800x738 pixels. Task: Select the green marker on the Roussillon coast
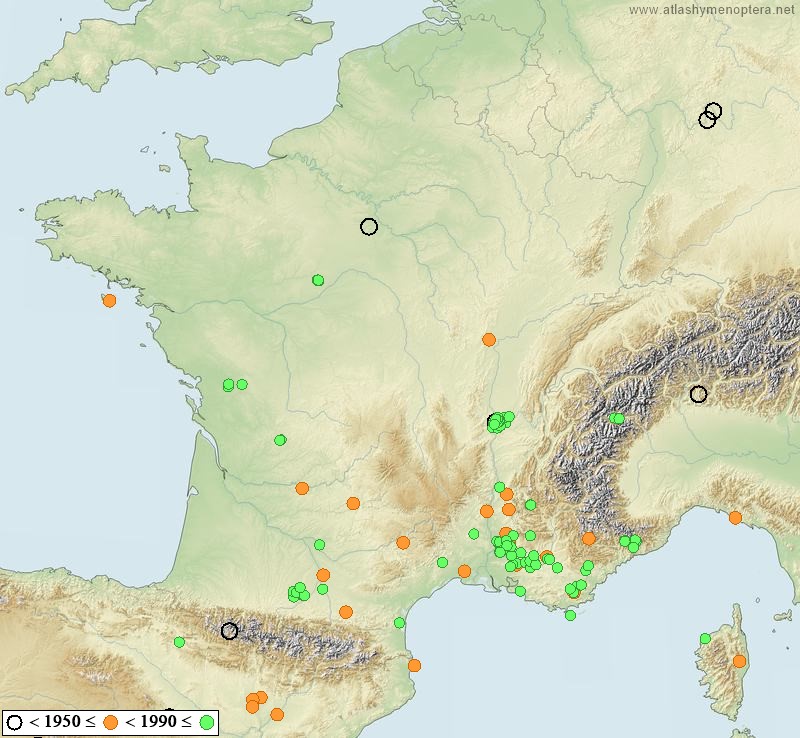pyautogui.click(x=399, y=623)
